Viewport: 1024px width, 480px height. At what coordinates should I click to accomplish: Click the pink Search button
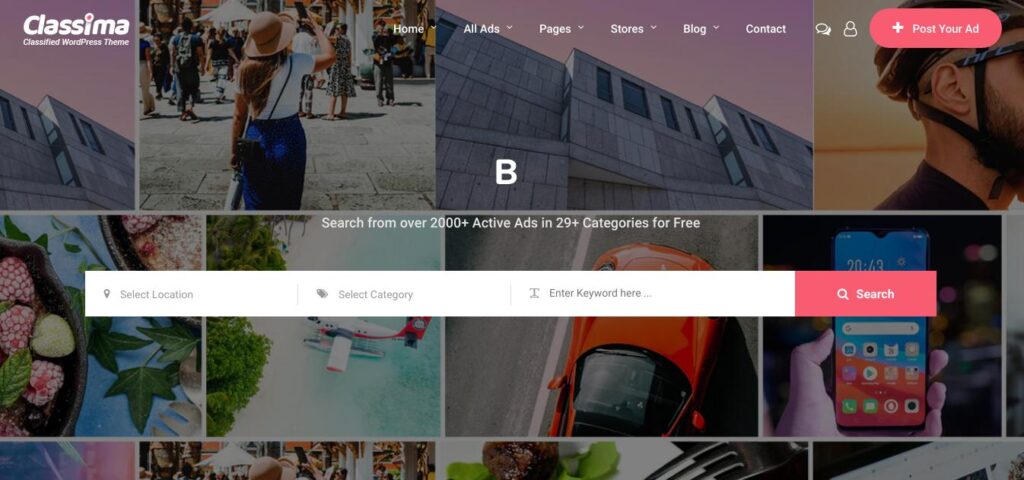click(x=865, y=294)
